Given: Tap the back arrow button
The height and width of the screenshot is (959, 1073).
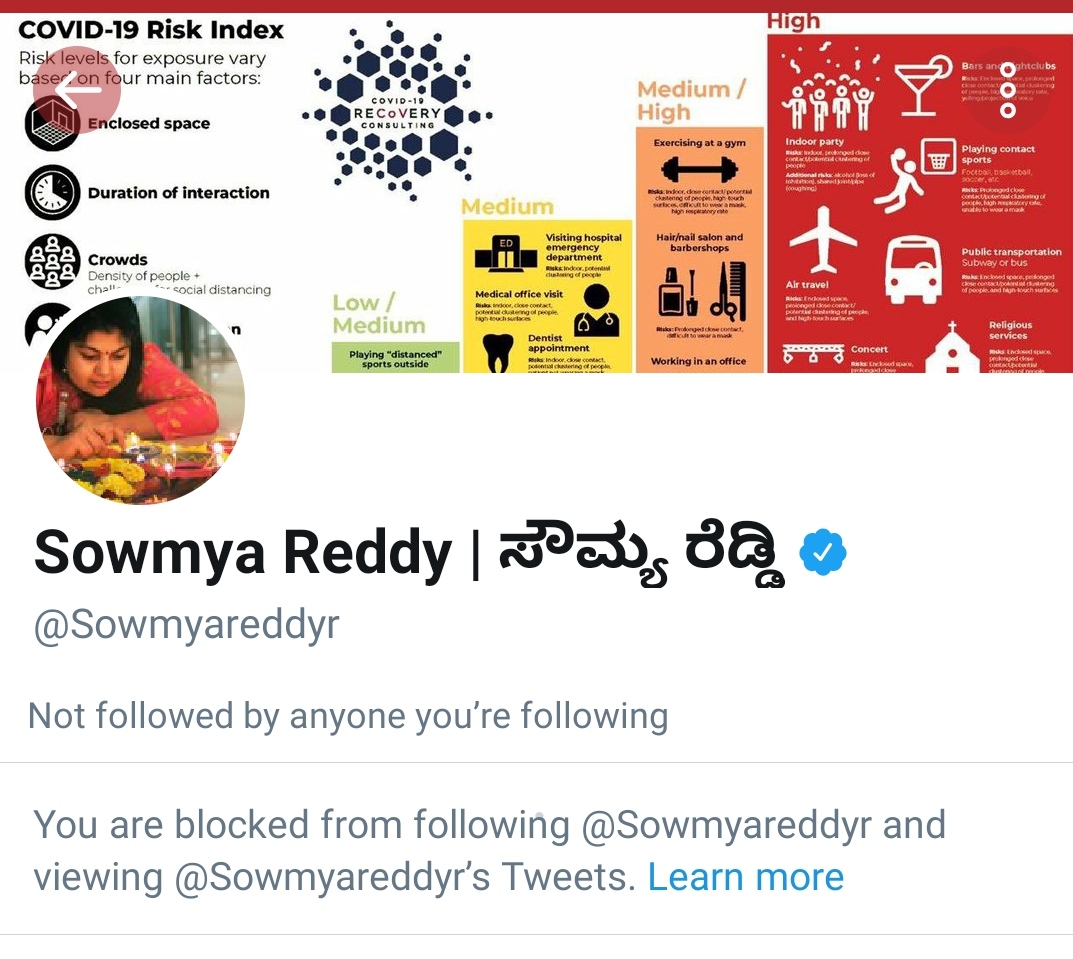Looking at the screenshot, I should tap(77, 90).
